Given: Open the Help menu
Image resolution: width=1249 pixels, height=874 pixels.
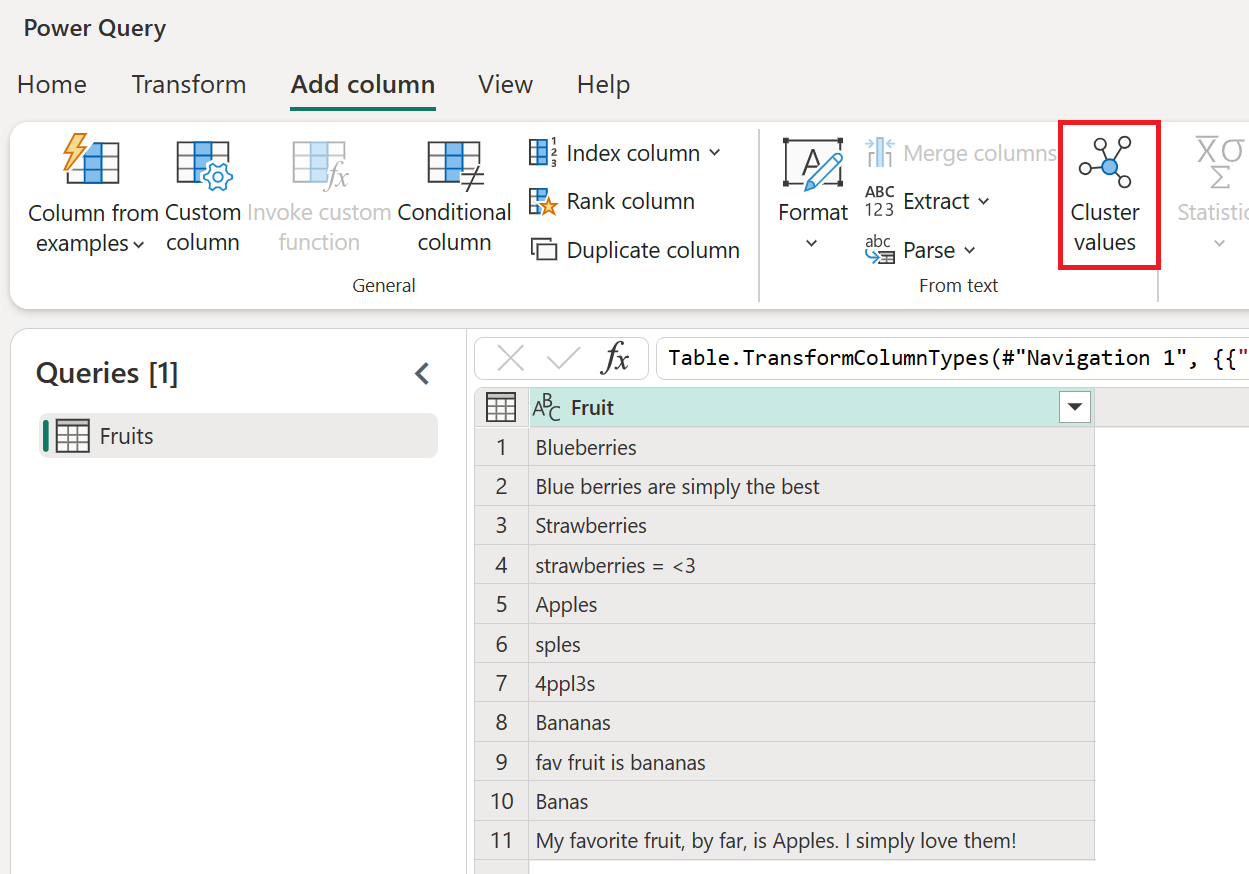Looking at the screenshot, I should point(603,85).
